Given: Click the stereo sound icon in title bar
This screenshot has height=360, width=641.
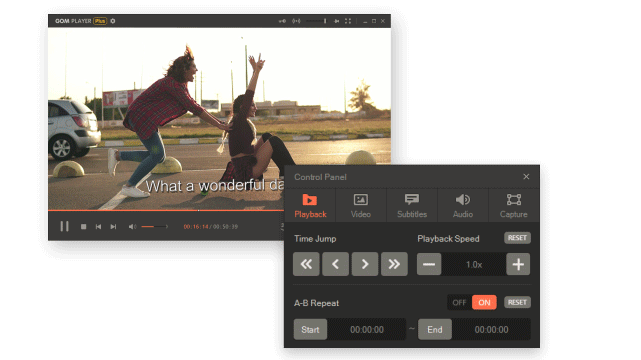Looking at the screenshot, I should click(x=296, y=21).
